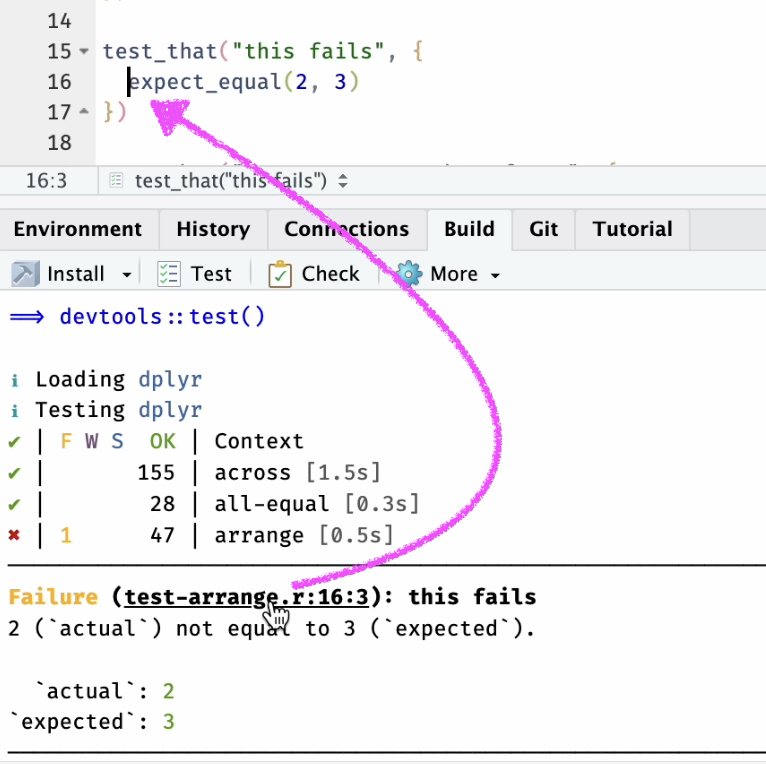Open the Tutorial tab
Image resolution: width=766 pixels, height=764 pixels.
[633, 229]
